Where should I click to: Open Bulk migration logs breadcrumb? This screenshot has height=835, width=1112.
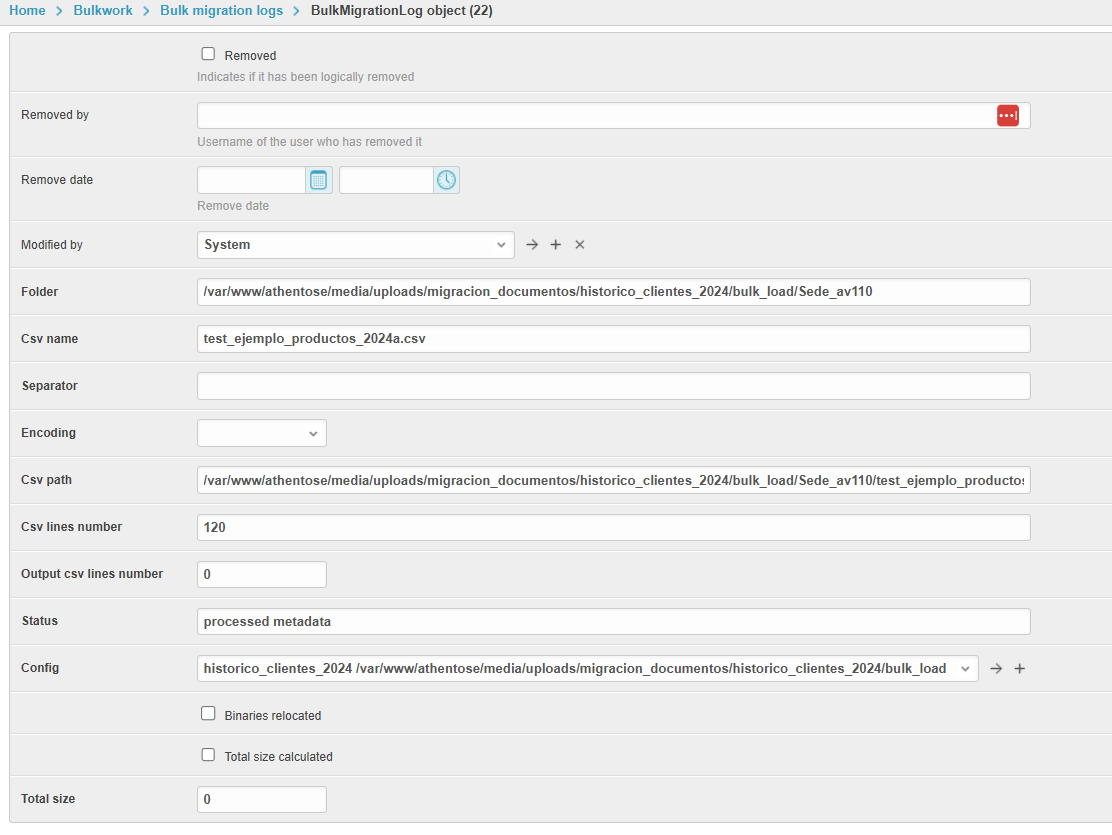point(222,11)
